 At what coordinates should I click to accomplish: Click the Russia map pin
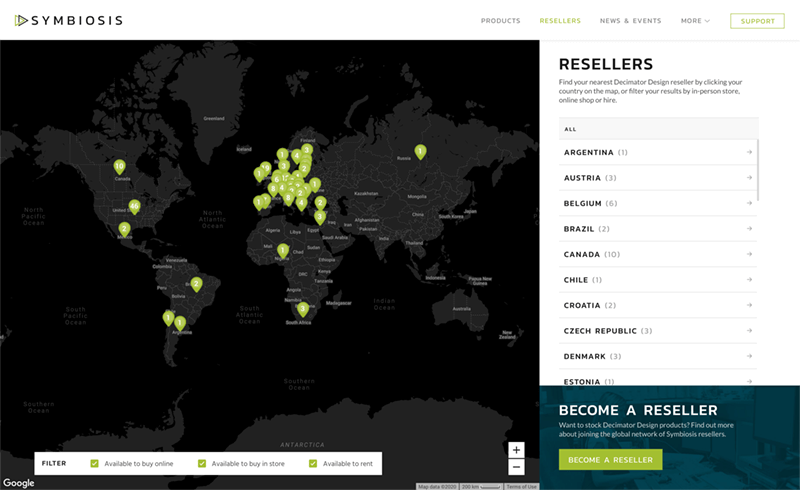tap(420, 152)
